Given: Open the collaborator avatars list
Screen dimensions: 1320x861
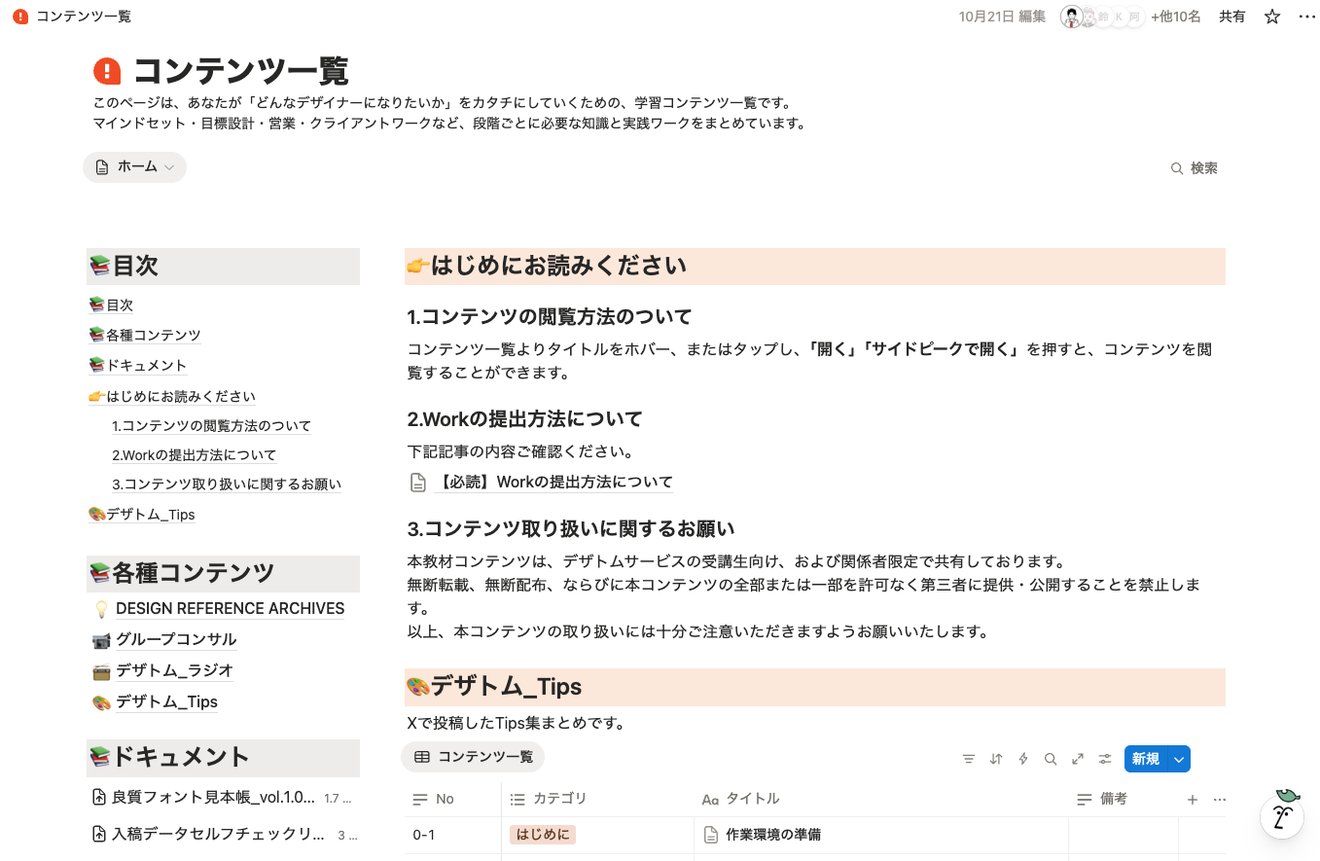Looking at the screenshot, I should (1101, 16).
